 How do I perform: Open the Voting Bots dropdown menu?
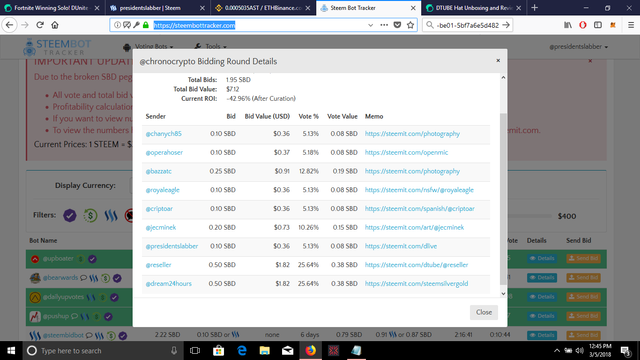pyautogui.click(x=148, y=47)
